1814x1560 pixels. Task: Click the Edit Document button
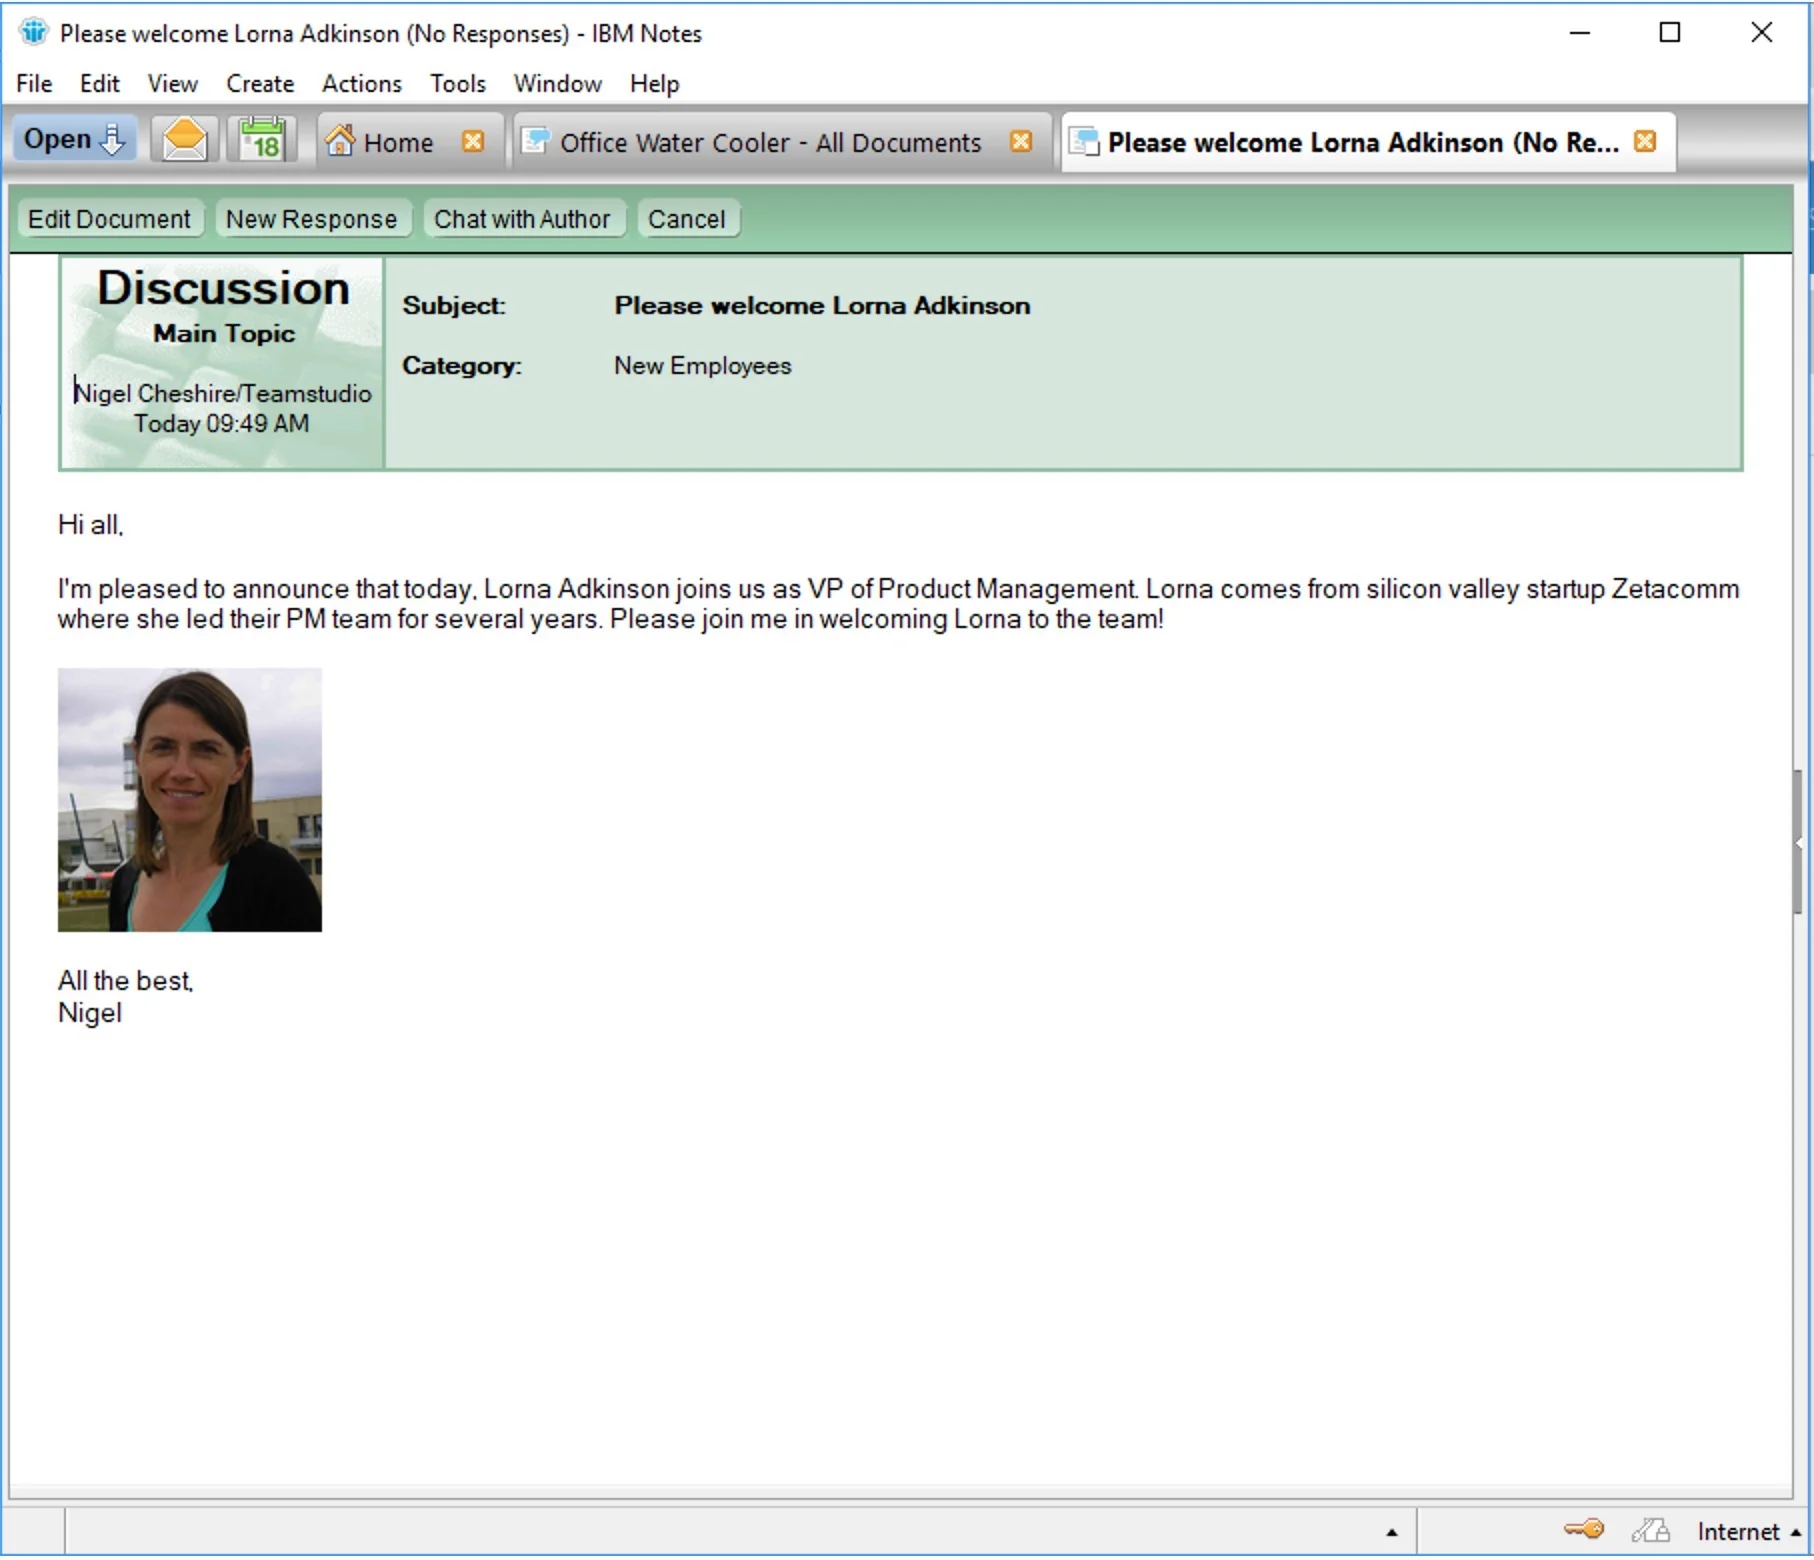109,219
